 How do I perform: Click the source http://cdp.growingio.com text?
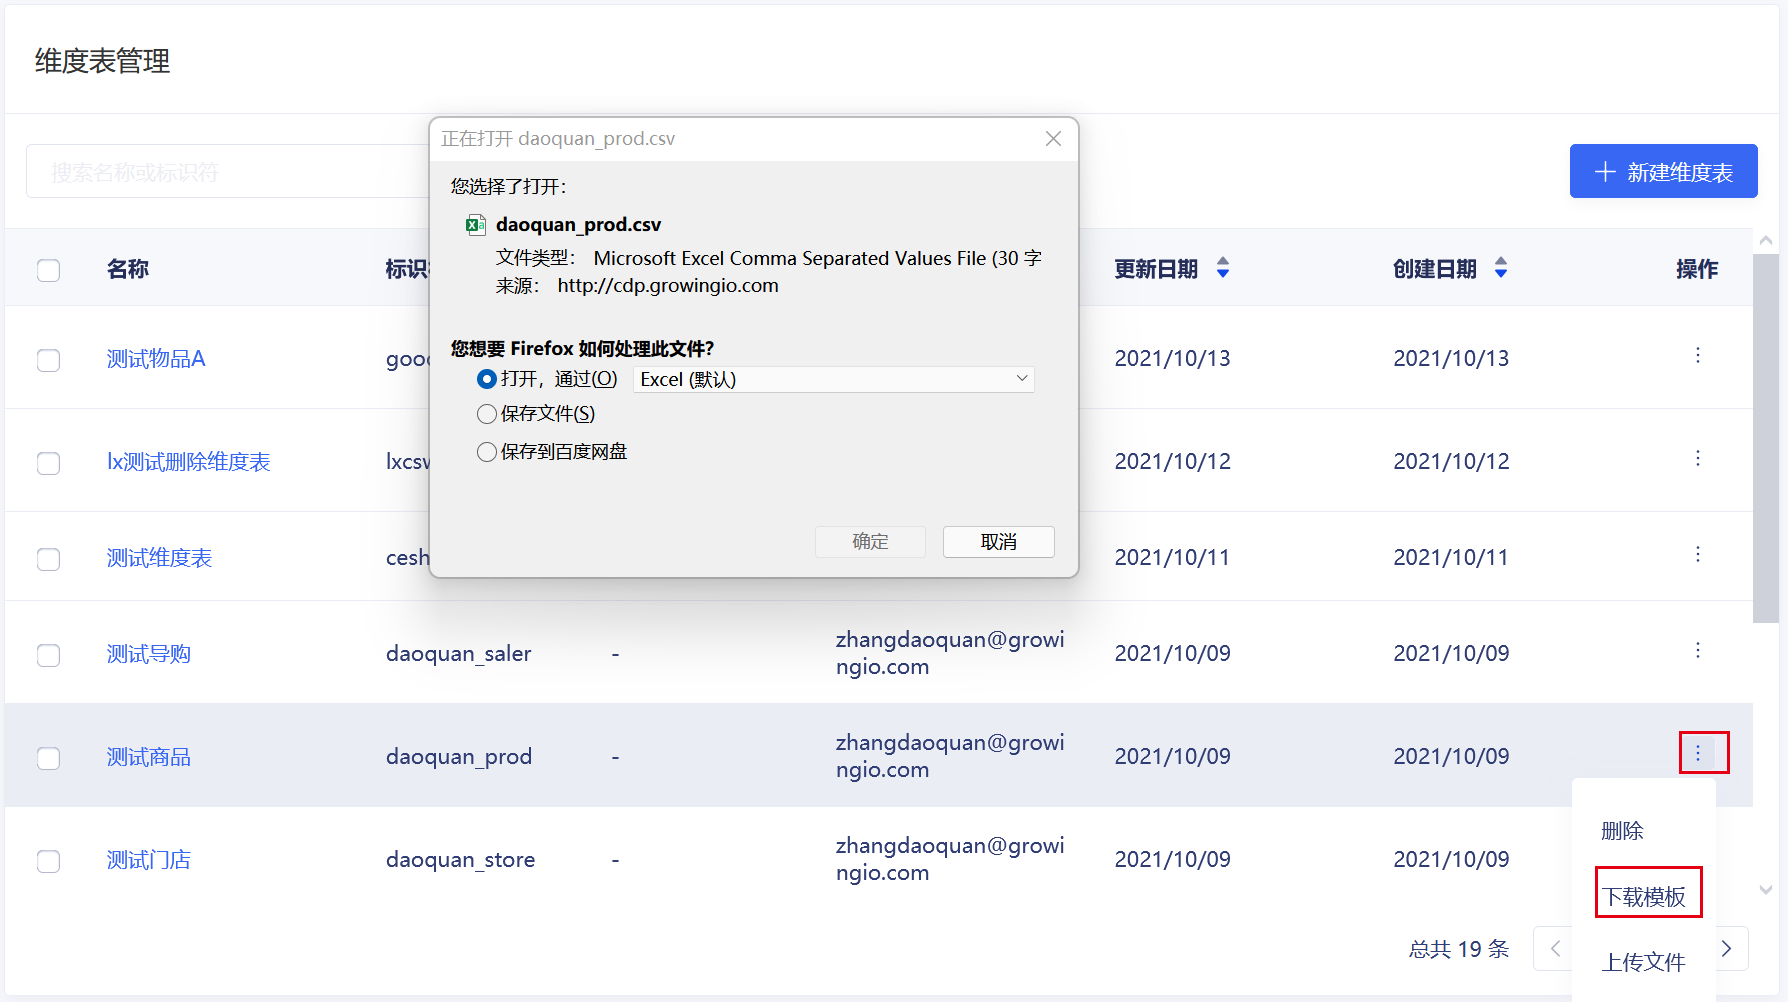click(668, 286)
